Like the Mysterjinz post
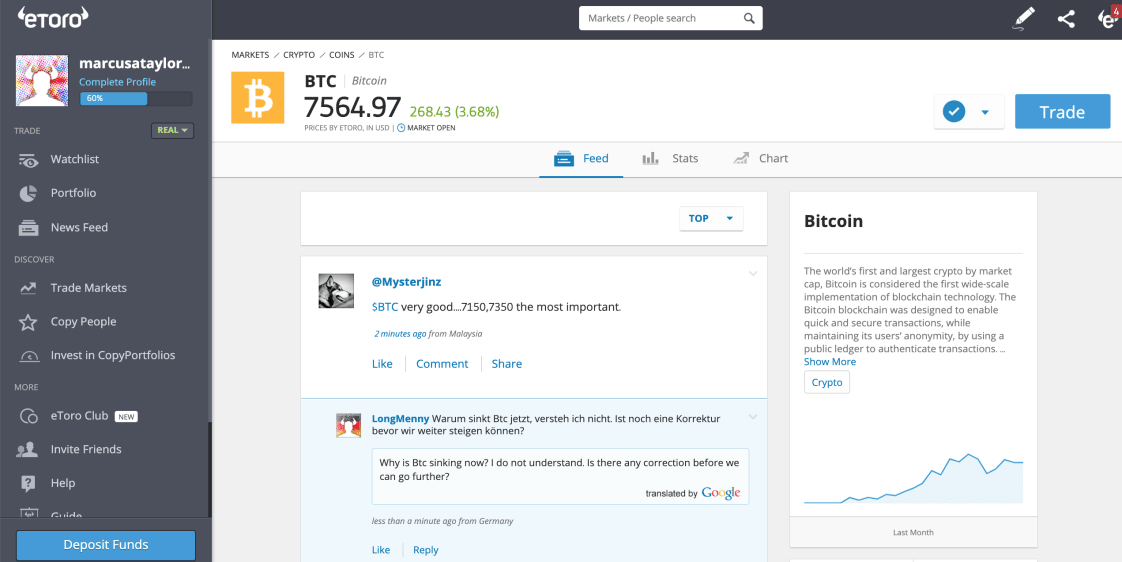This screenshot has width=1122, height=562. coord(382,364)
